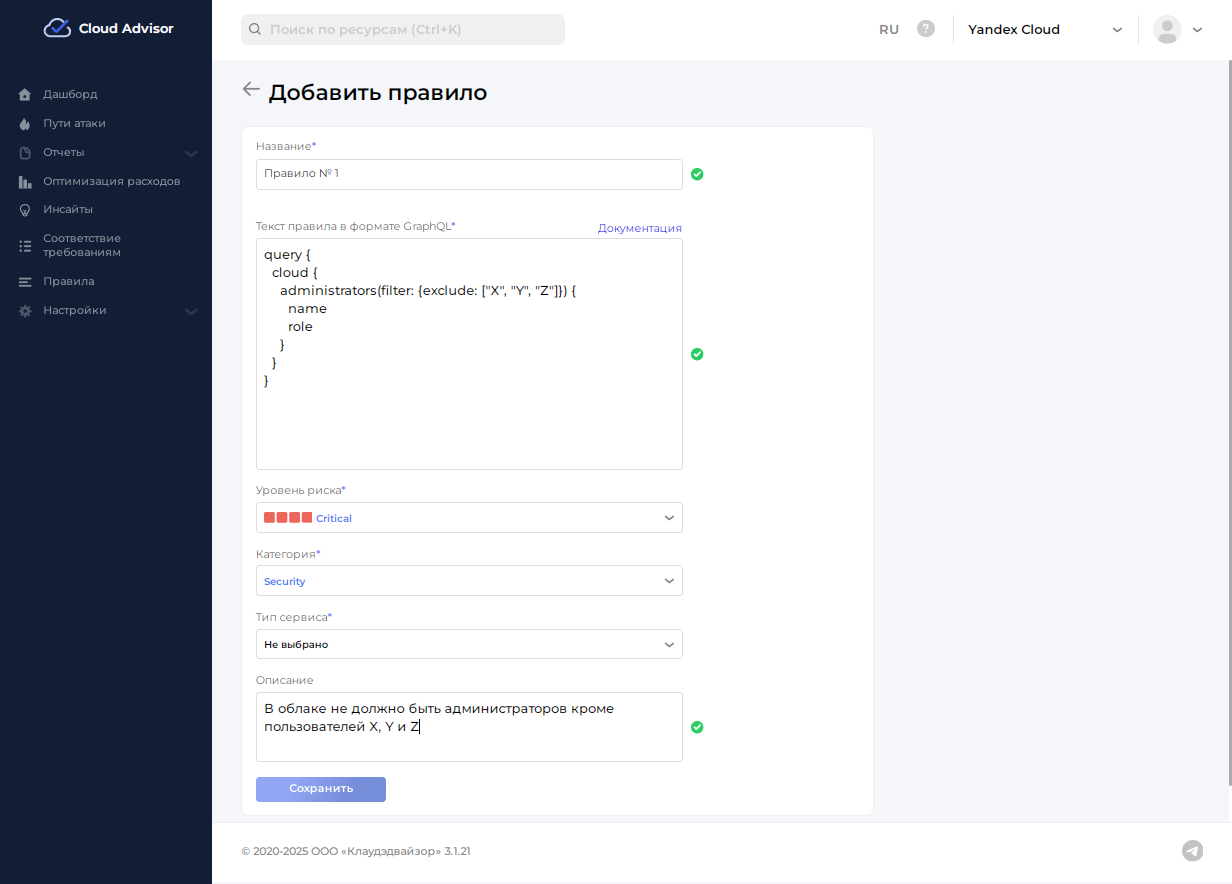Click the "Категория" label
1232x884 pixels.
(288, 553)
